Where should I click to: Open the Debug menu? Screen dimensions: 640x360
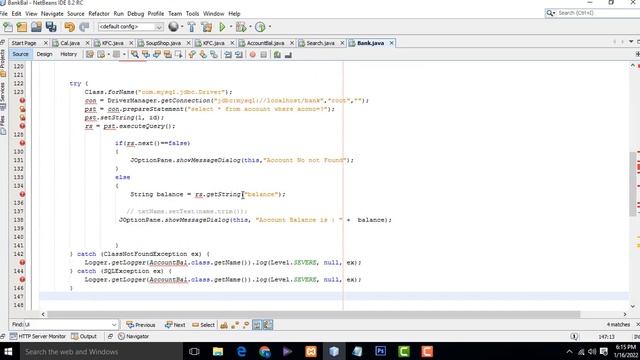(136, 13)
